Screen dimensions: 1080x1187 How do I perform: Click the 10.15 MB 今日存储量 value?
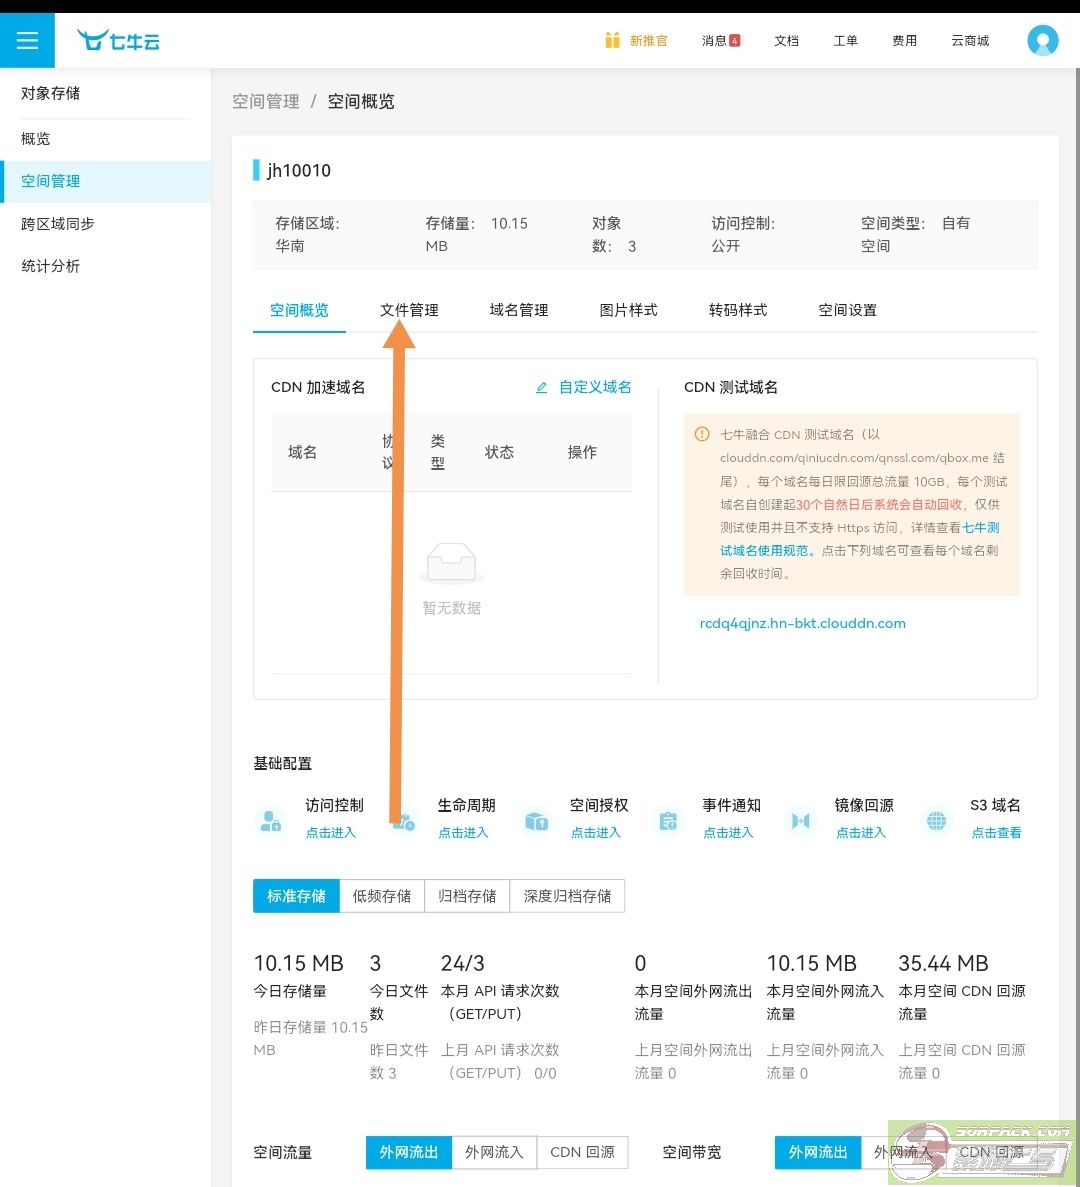[298, 963]
